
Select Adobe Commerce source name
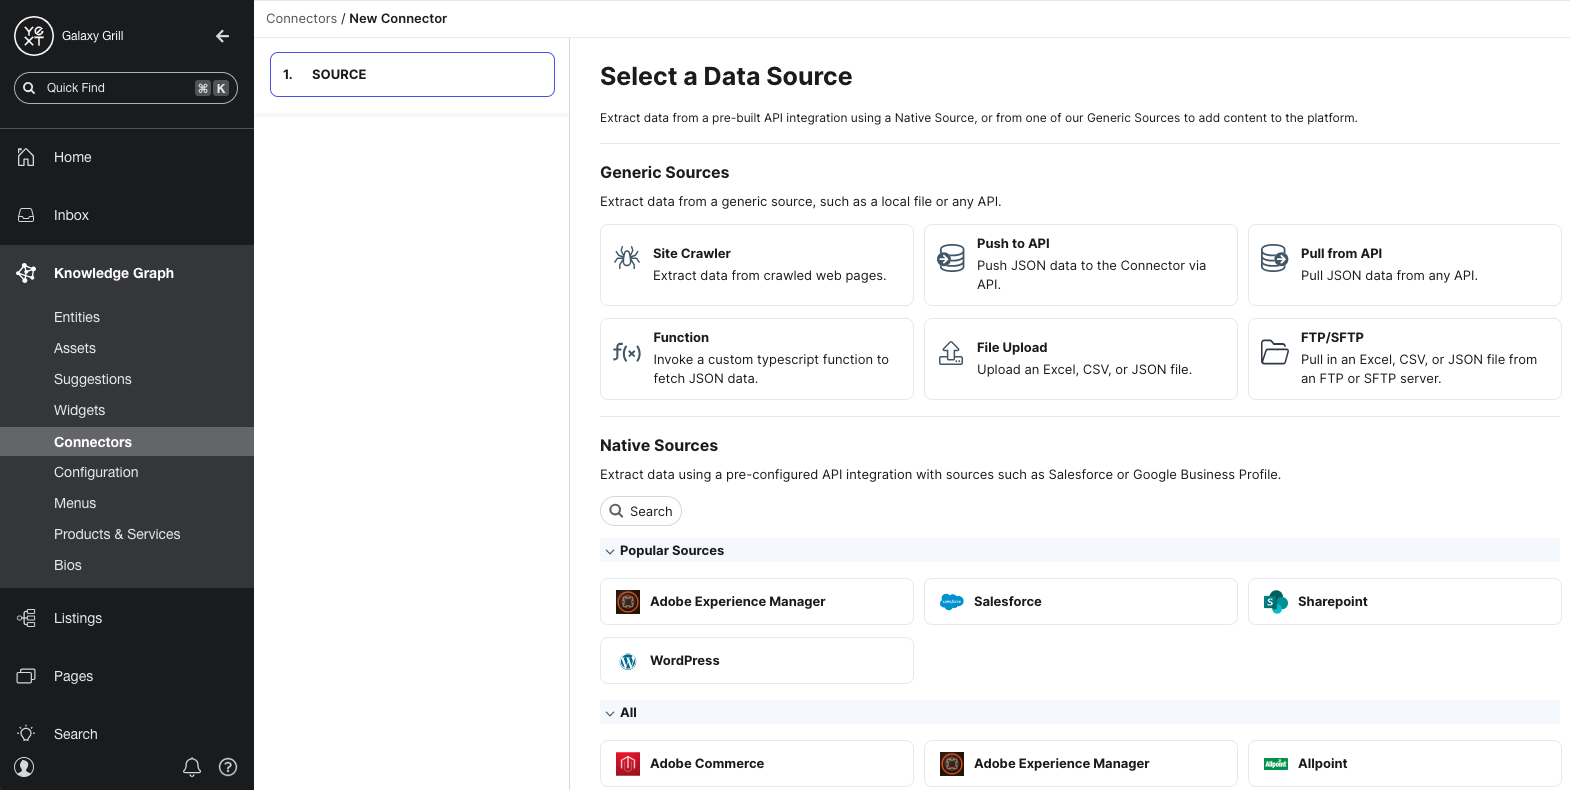[707, 763]
